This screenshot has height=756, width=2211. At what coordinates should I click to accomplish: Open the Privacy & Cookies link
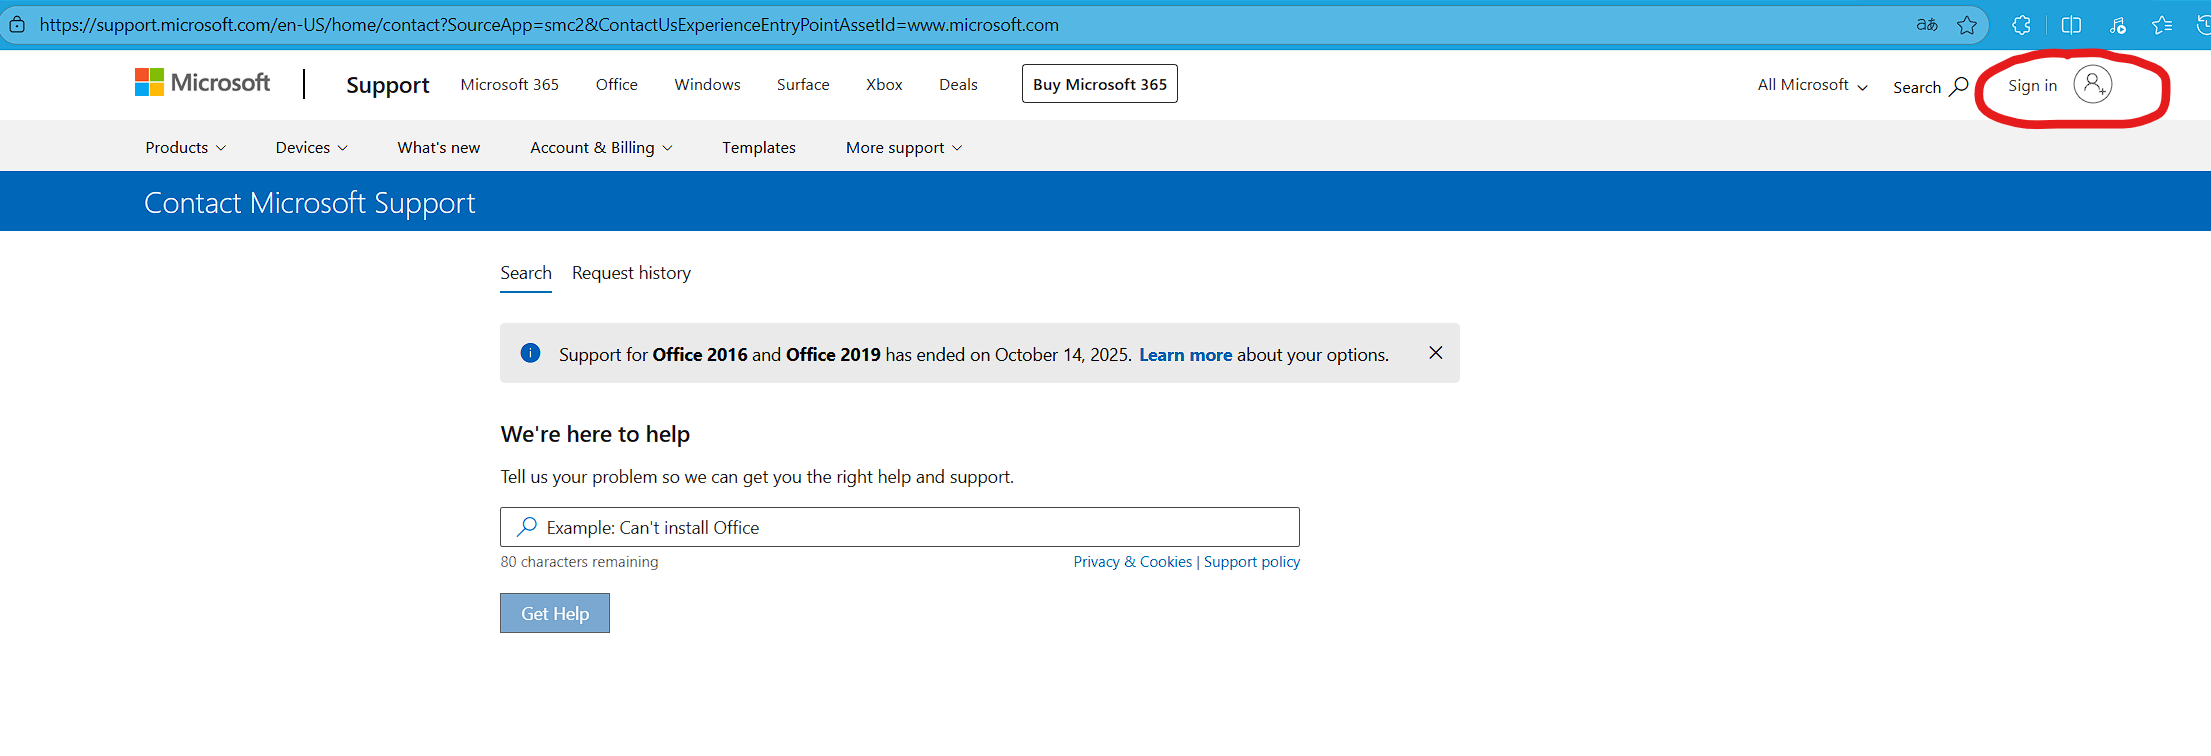pos(1132,562)
